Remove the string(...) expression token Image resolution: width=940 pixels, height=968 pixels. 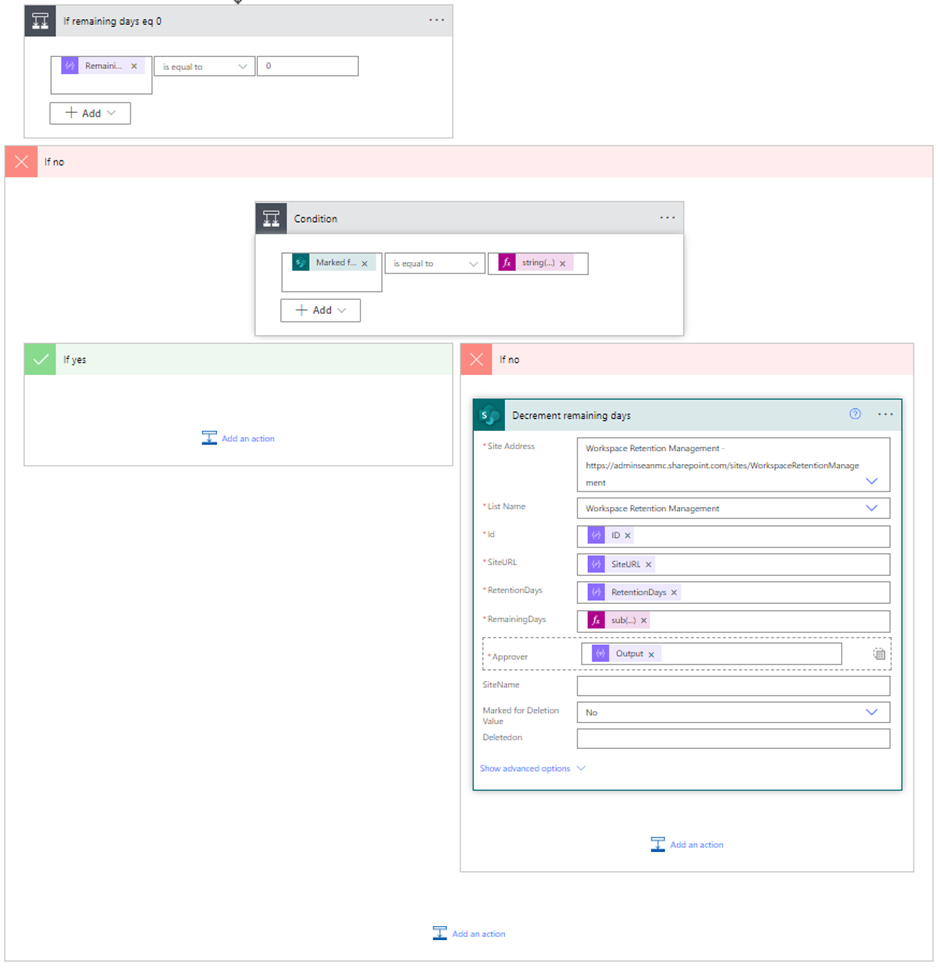563,264
